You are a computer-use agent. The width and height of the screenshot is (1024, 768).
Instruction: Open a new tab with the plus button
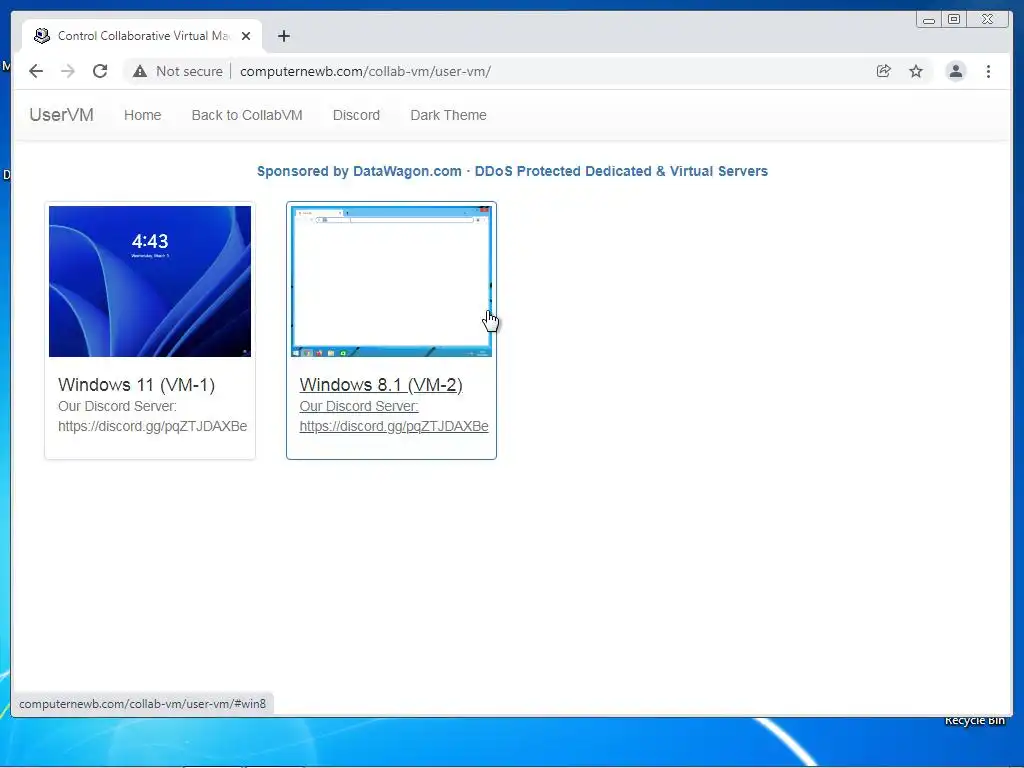coord(283,36)
